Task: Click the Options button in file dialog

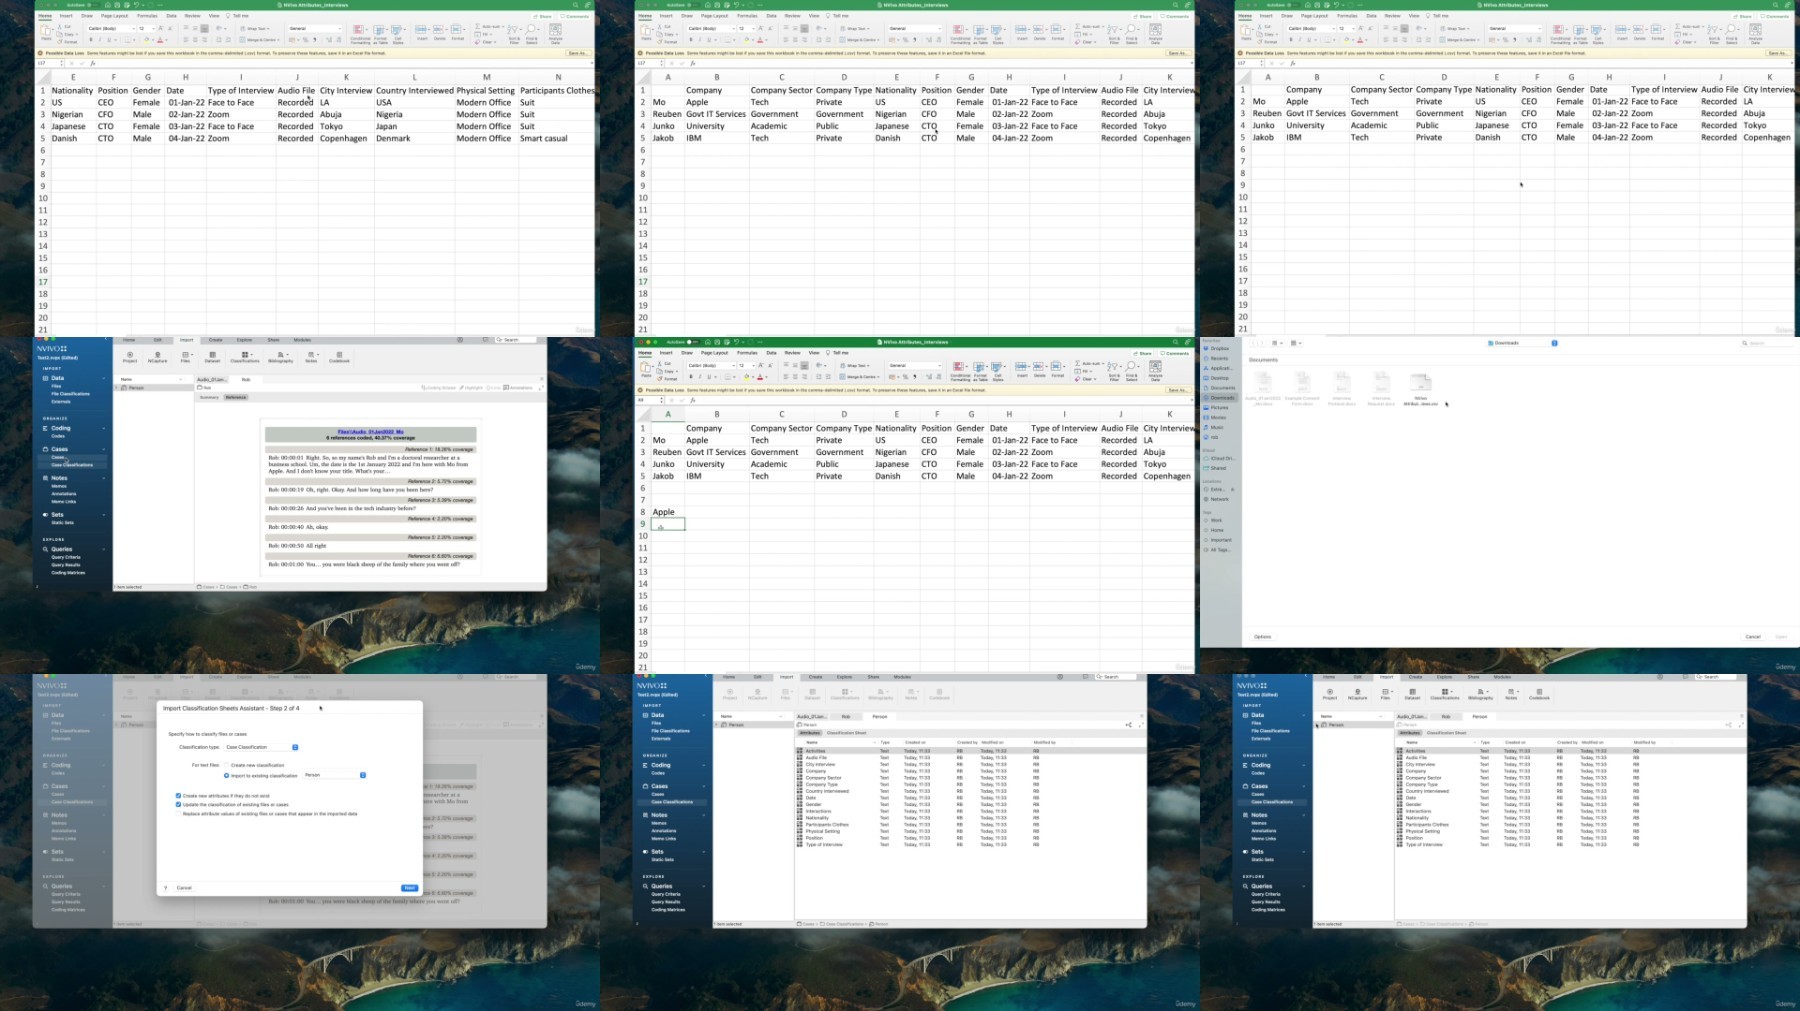Action: coord(1262,636)
